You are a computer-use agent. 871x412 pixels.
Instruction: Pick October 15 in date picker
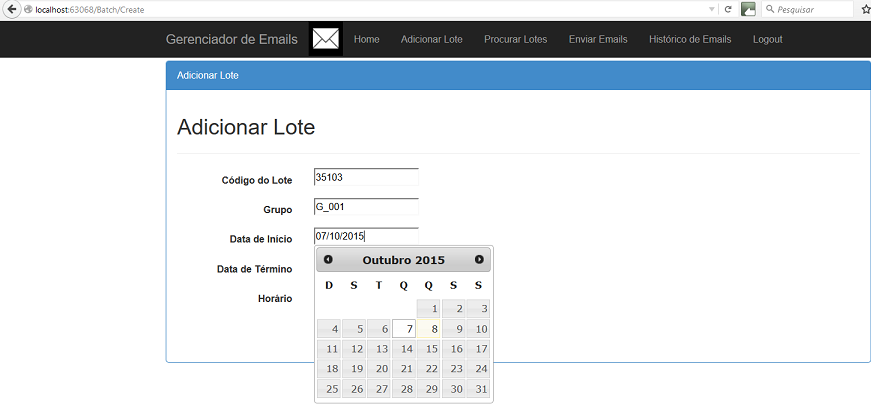pos(429,349)
